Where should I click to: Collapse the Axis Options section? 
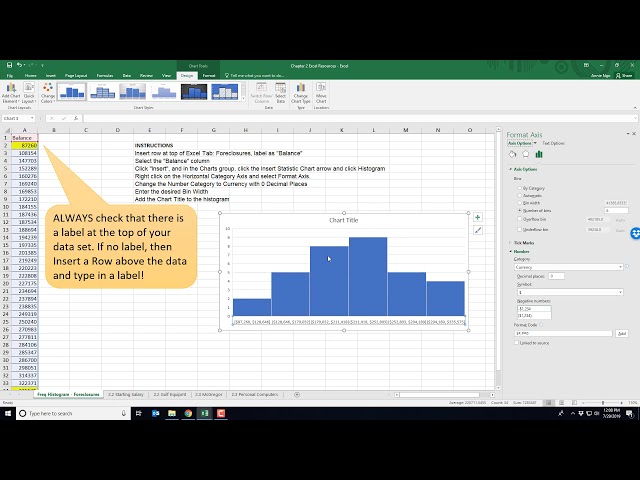[x=510, y=169]
